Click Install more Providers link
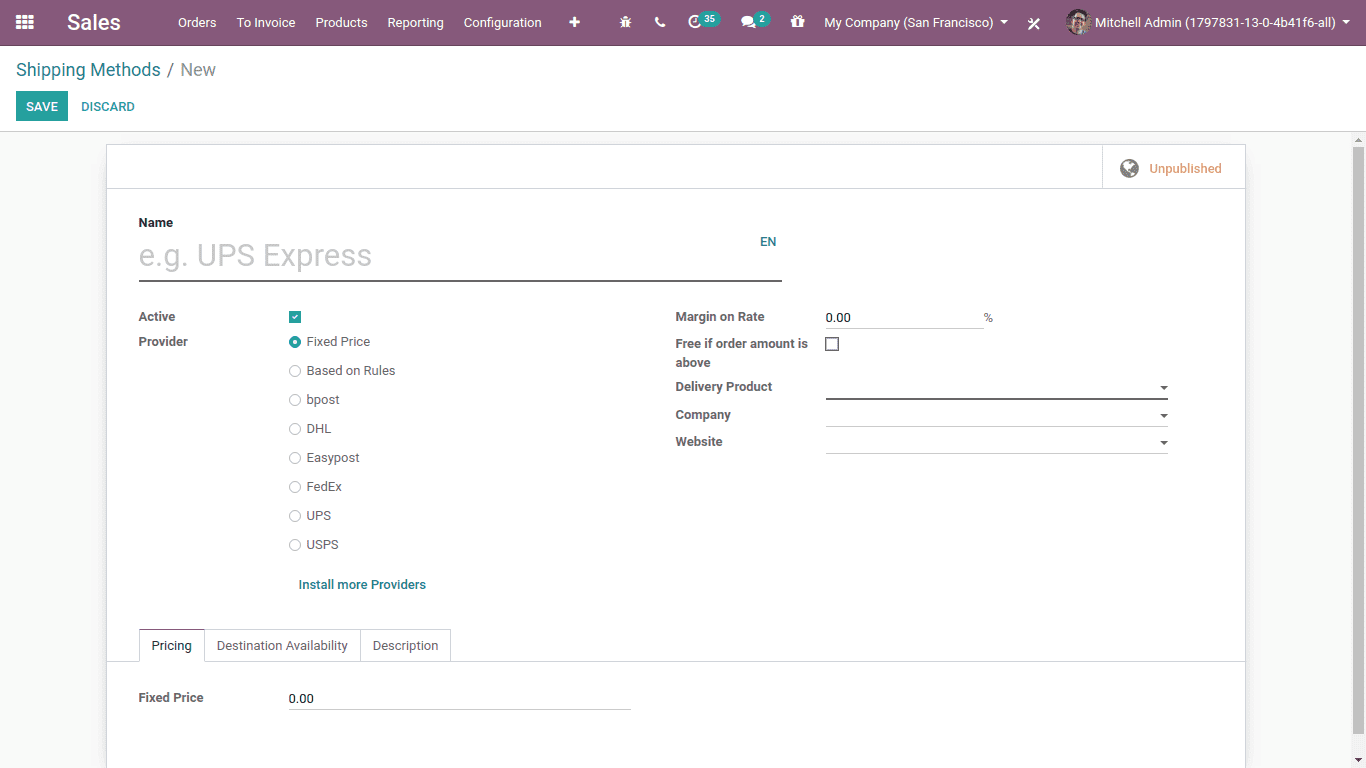Image resolution: width=1366 pixels, height=768 pixels. tap(362, 585)
